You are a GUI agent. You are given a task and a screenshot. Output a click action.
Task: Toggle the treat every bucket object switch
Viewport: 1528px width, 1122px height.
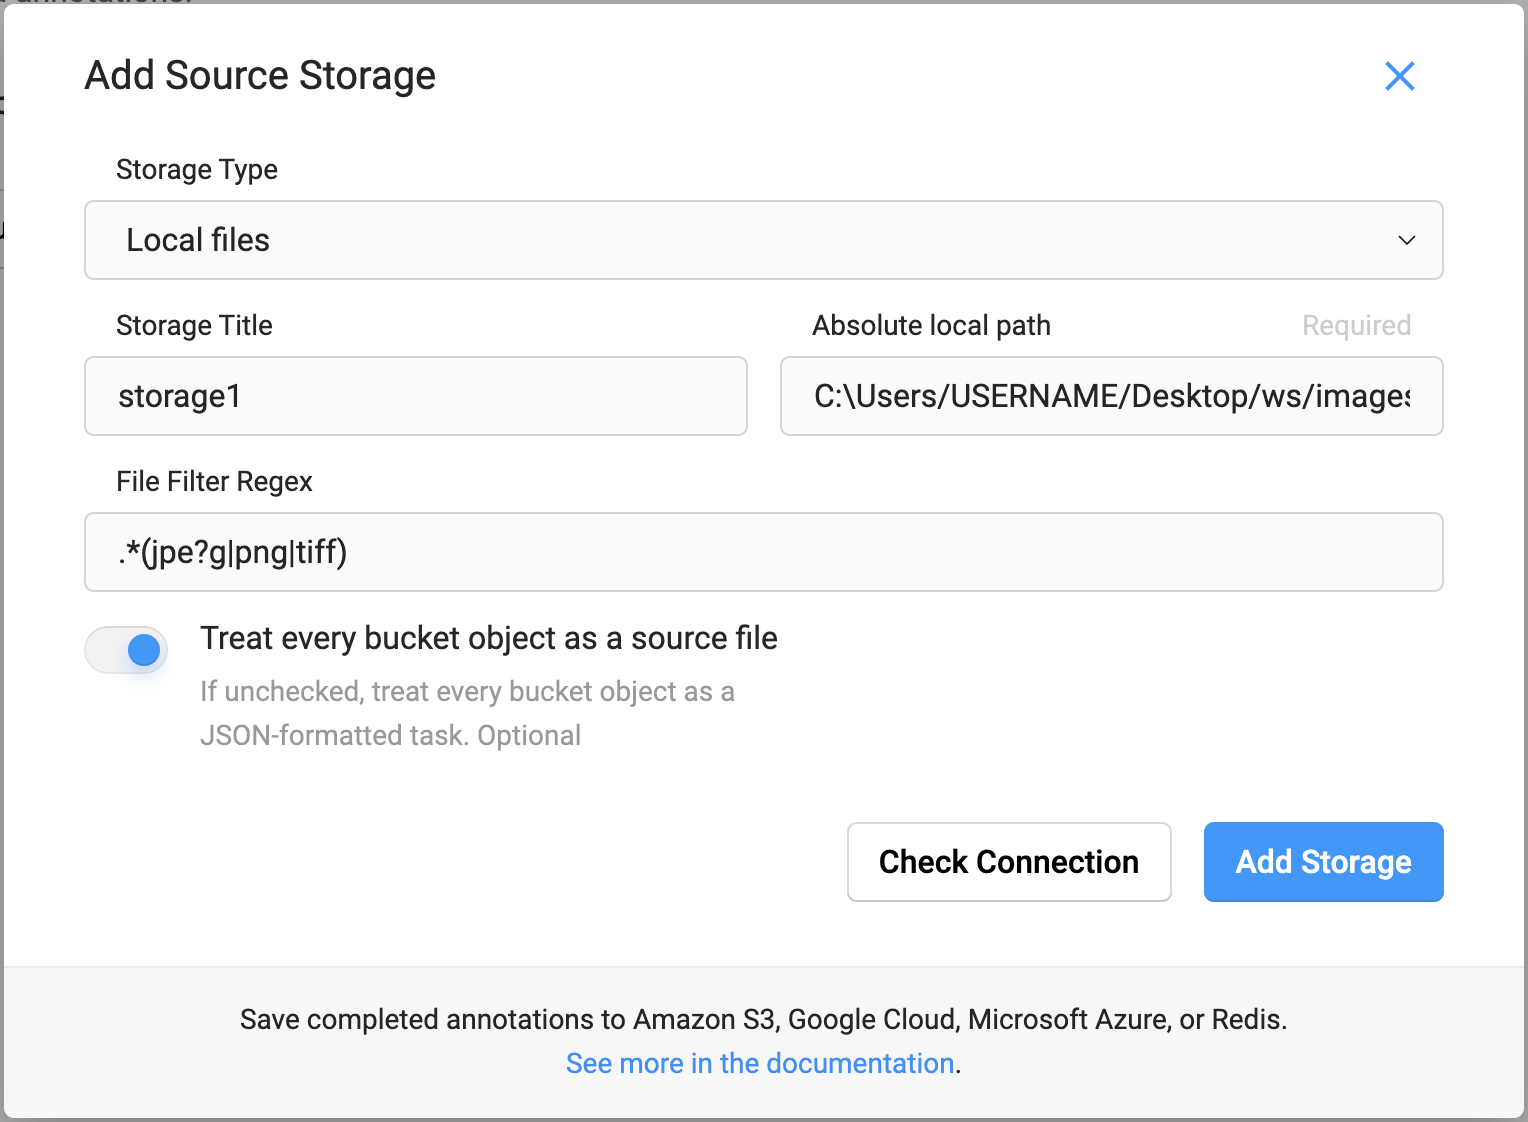pyautogui.click(x=126, y=650)
